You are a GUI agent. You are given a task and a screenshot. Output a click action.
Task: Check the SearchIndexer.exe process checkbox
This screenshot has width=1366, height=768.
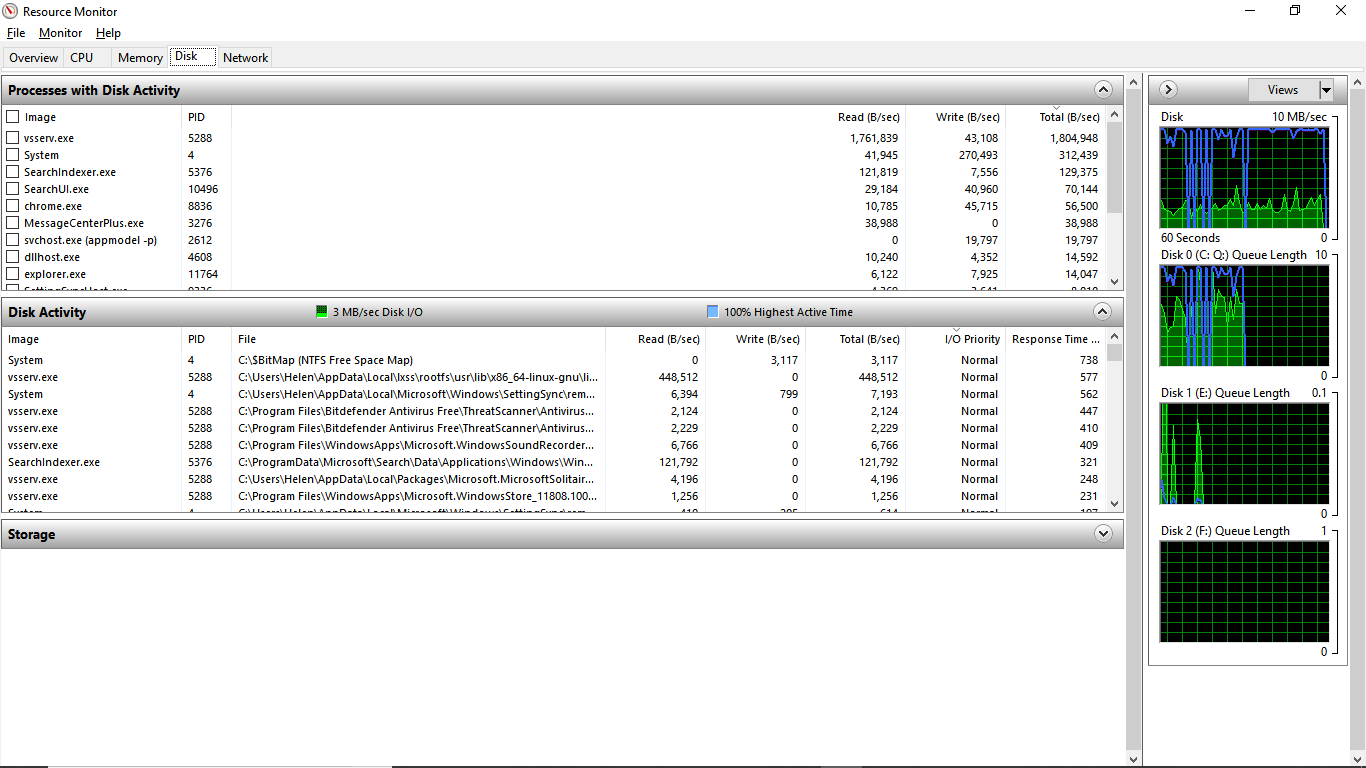coord(13,172)
